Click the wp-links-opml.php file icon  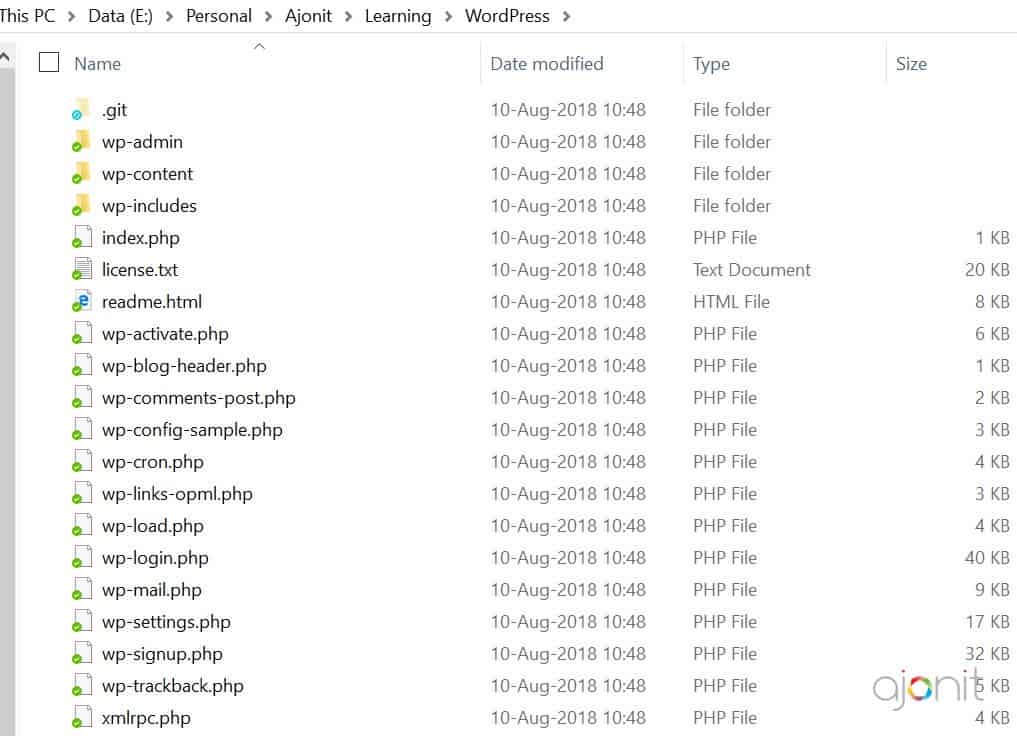click(x=81, y=493)
